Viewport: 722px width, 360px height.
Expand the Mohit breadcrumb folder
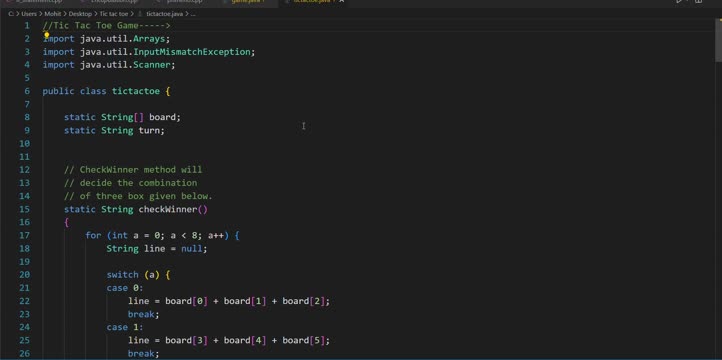tap(52, 14)
